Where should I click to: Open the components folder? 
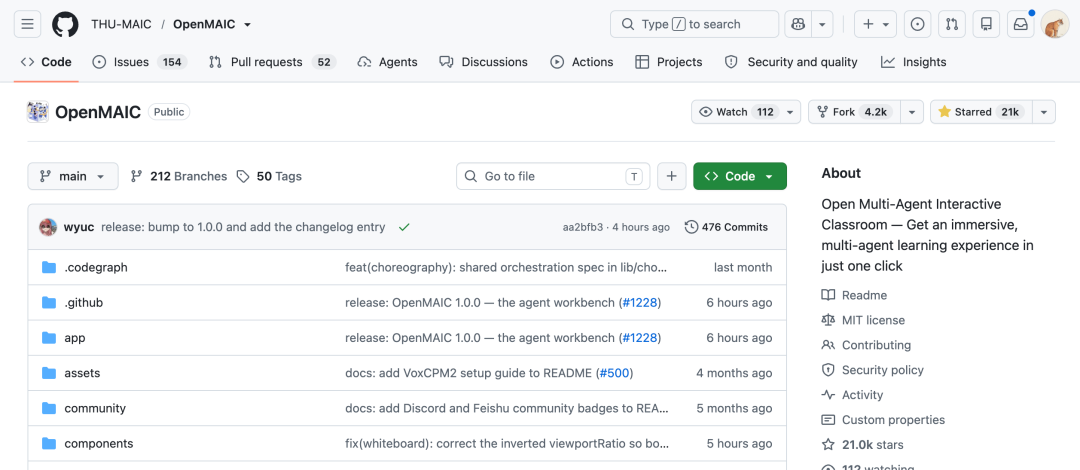pyautogui.click(x=98, y=443)
